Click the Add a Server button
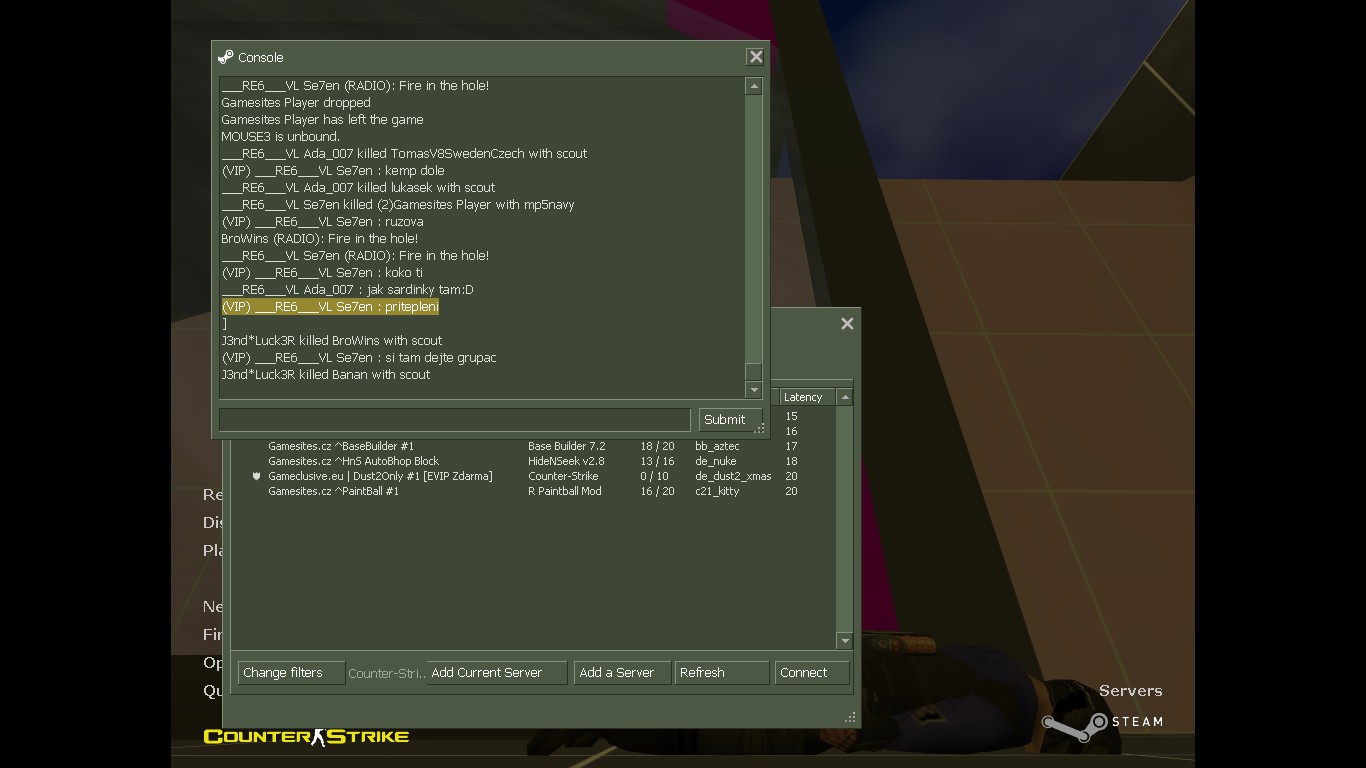1366x768 pixels. (x=622, y=673)
